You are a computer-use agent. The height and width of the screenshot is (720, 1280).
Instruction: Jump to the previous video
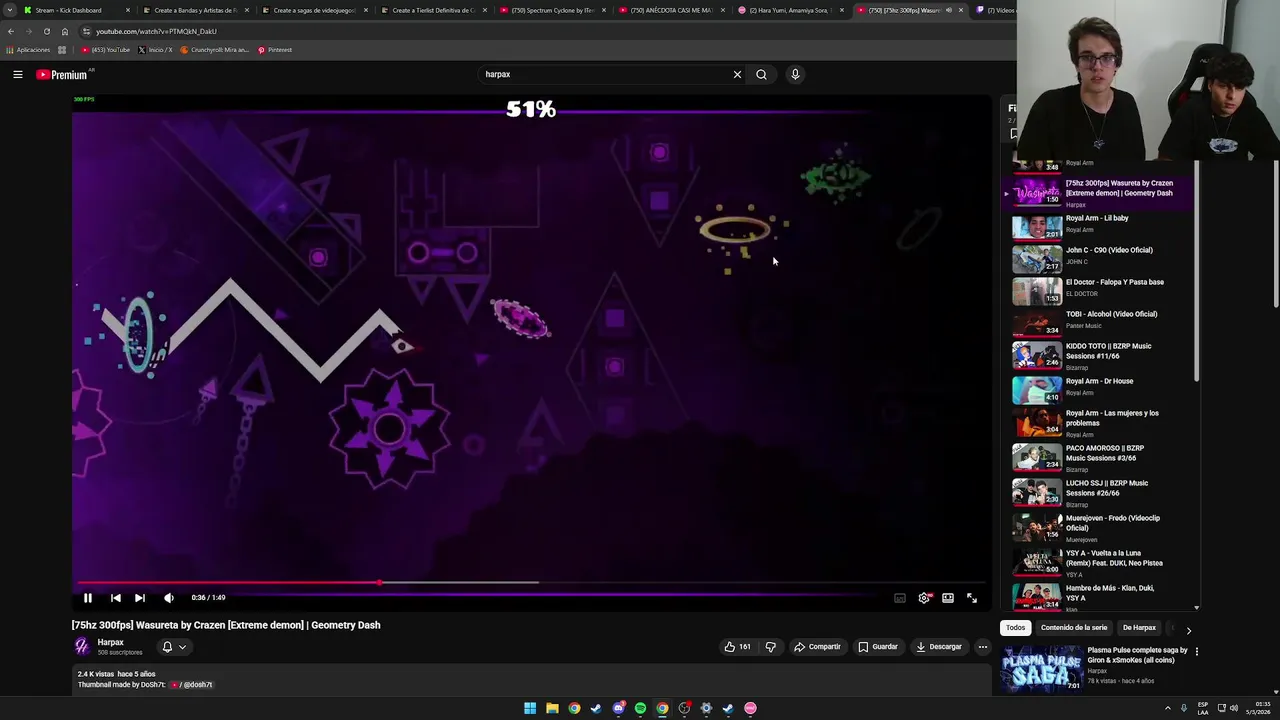point(115,598)
